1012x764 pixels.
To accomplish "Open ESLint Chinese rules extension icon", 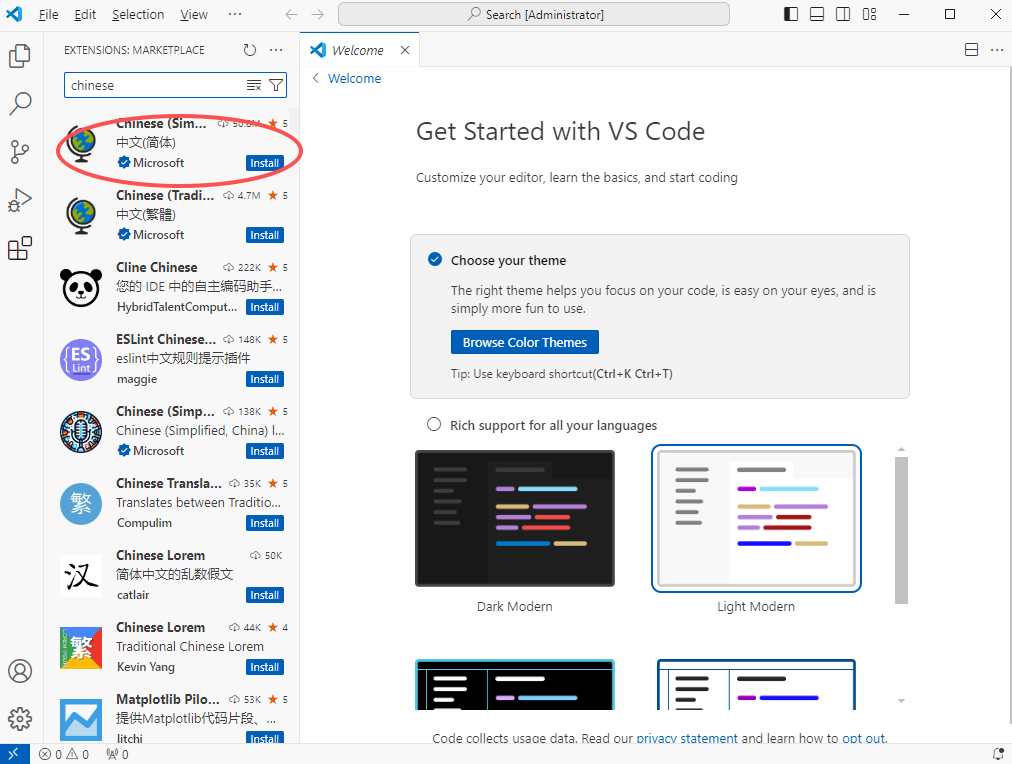I will [x=81, y=359].
